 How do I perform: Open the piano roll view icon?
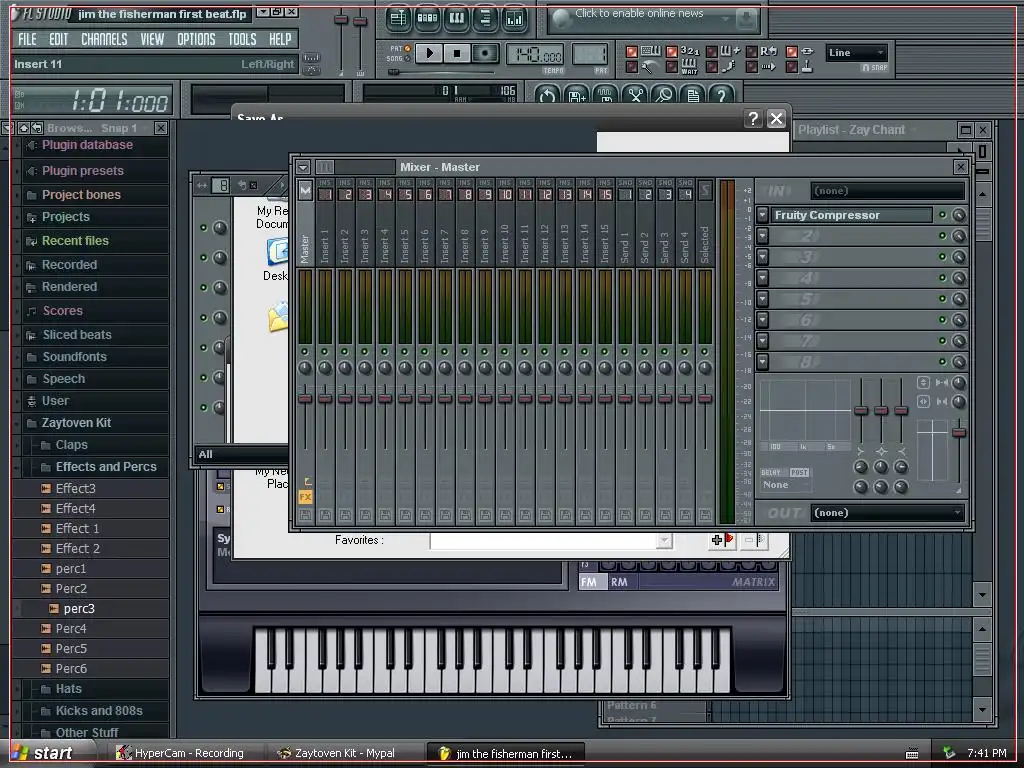[x=456, y=18]
